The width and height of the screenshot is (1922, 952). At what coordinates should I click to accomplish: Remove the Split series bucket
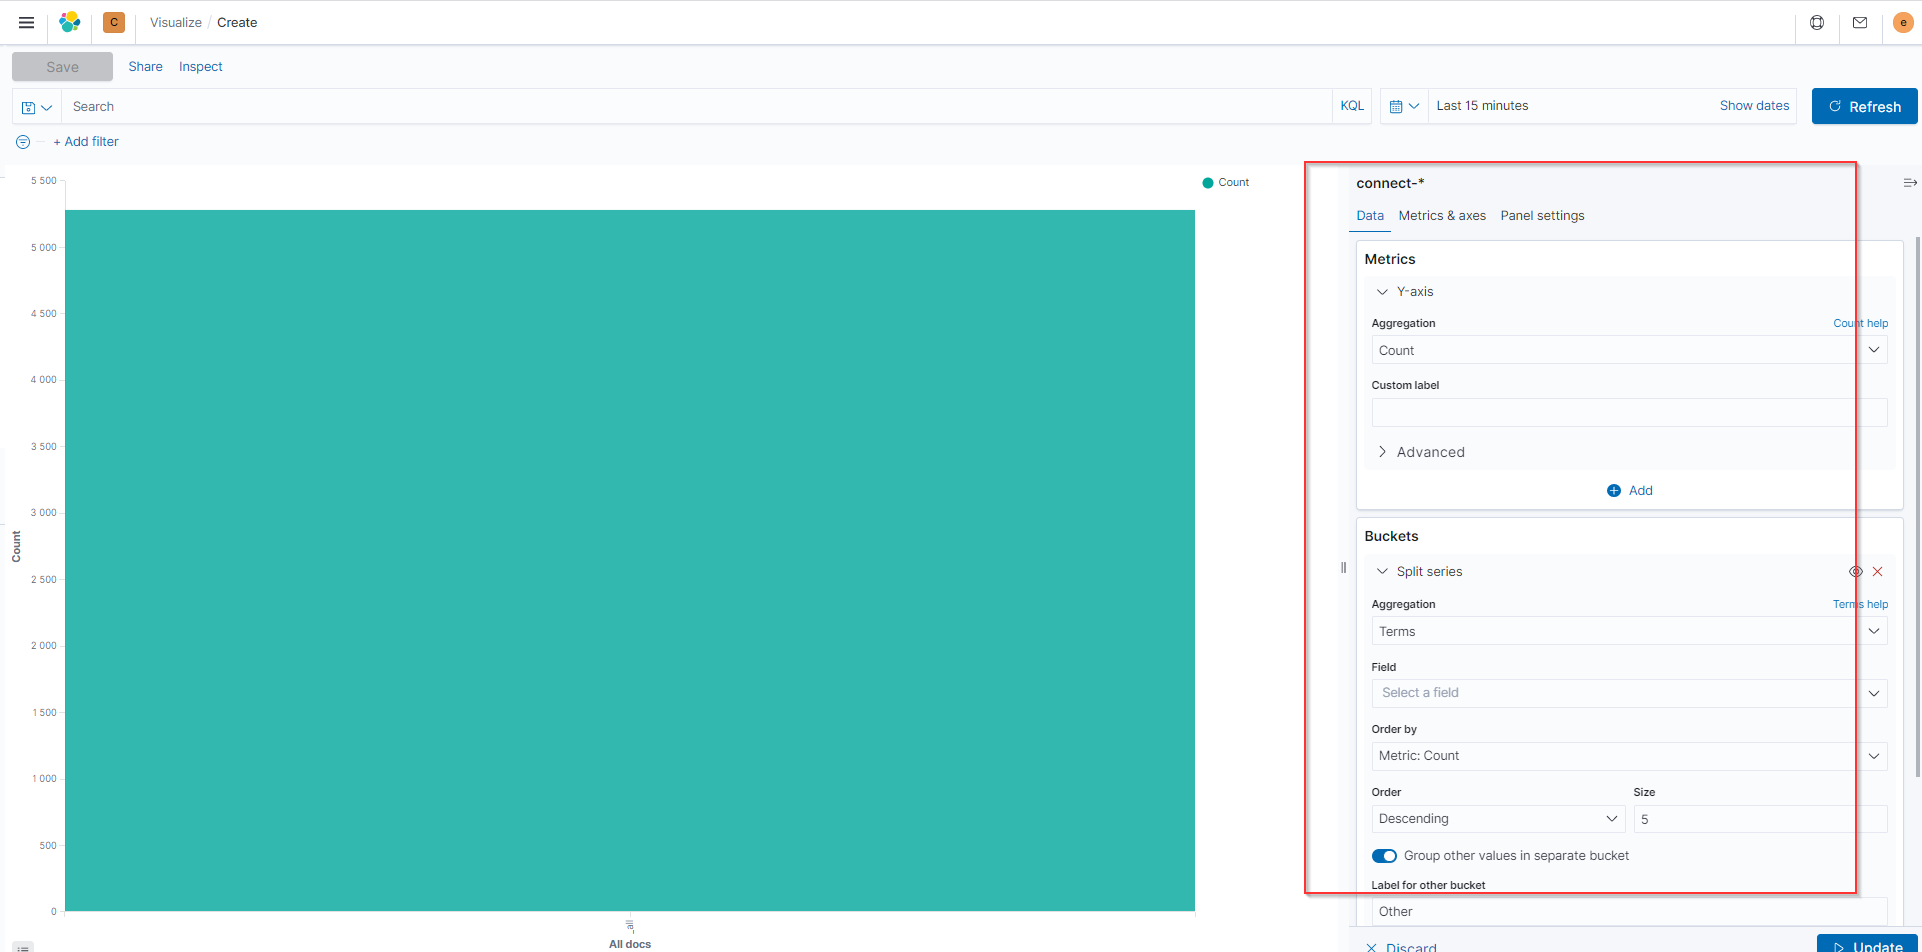tap(1878, 572)
